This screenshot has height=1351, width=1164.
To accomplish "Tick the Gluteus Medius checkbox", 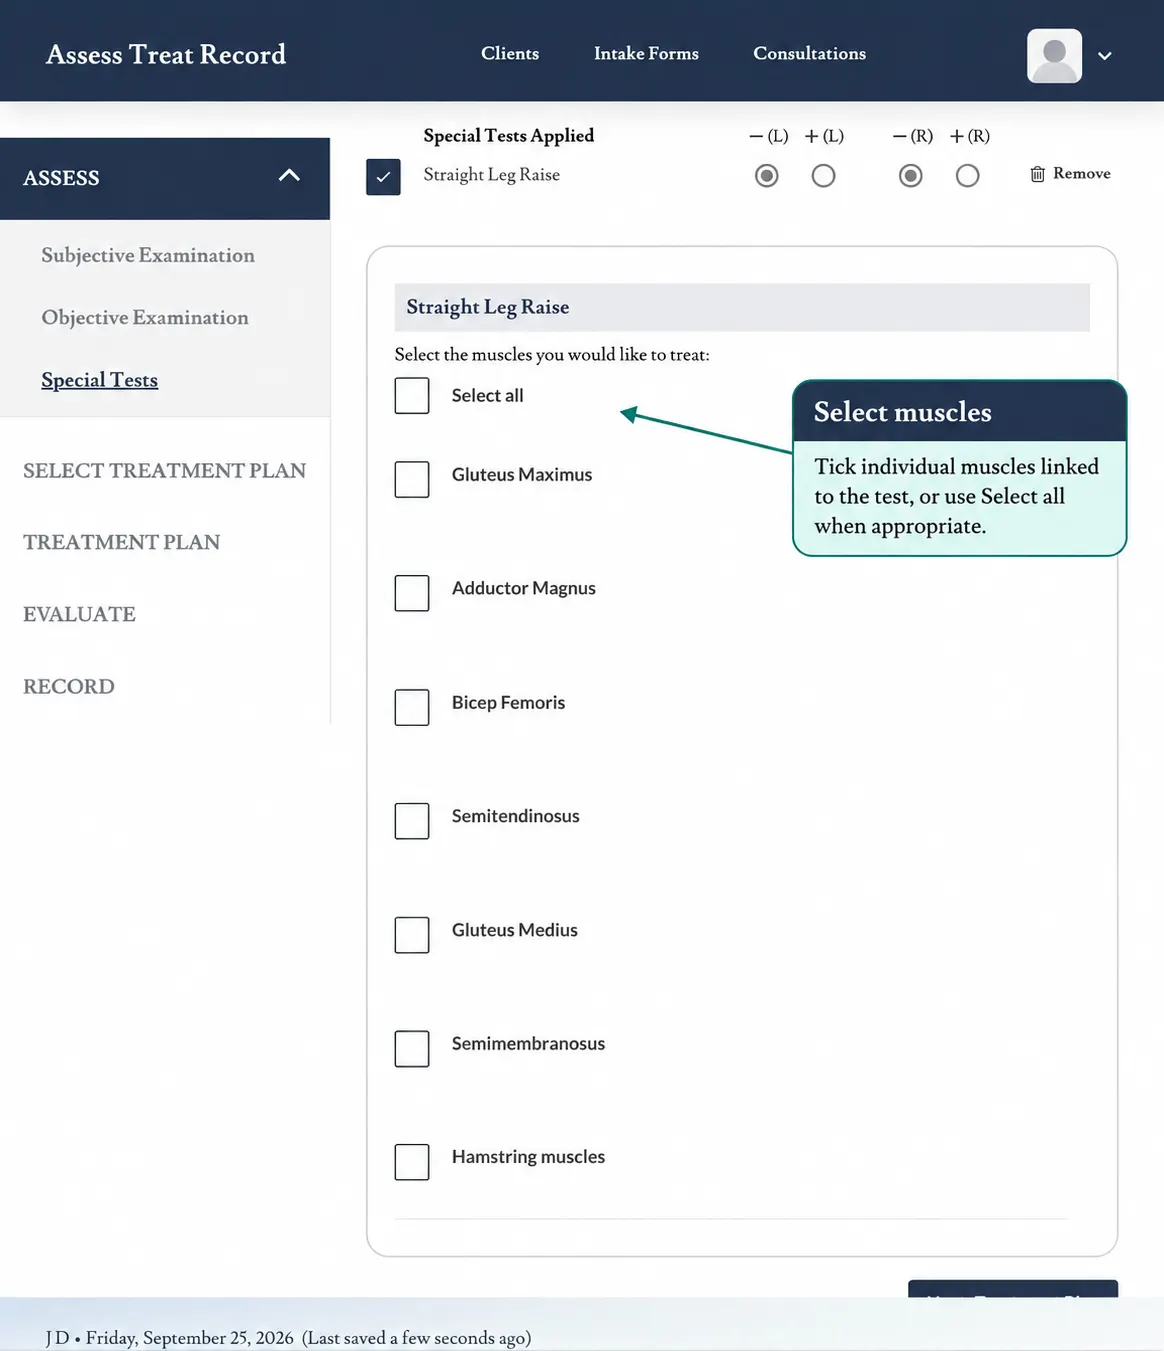I will pyautogui.click(x=412, y=935).
